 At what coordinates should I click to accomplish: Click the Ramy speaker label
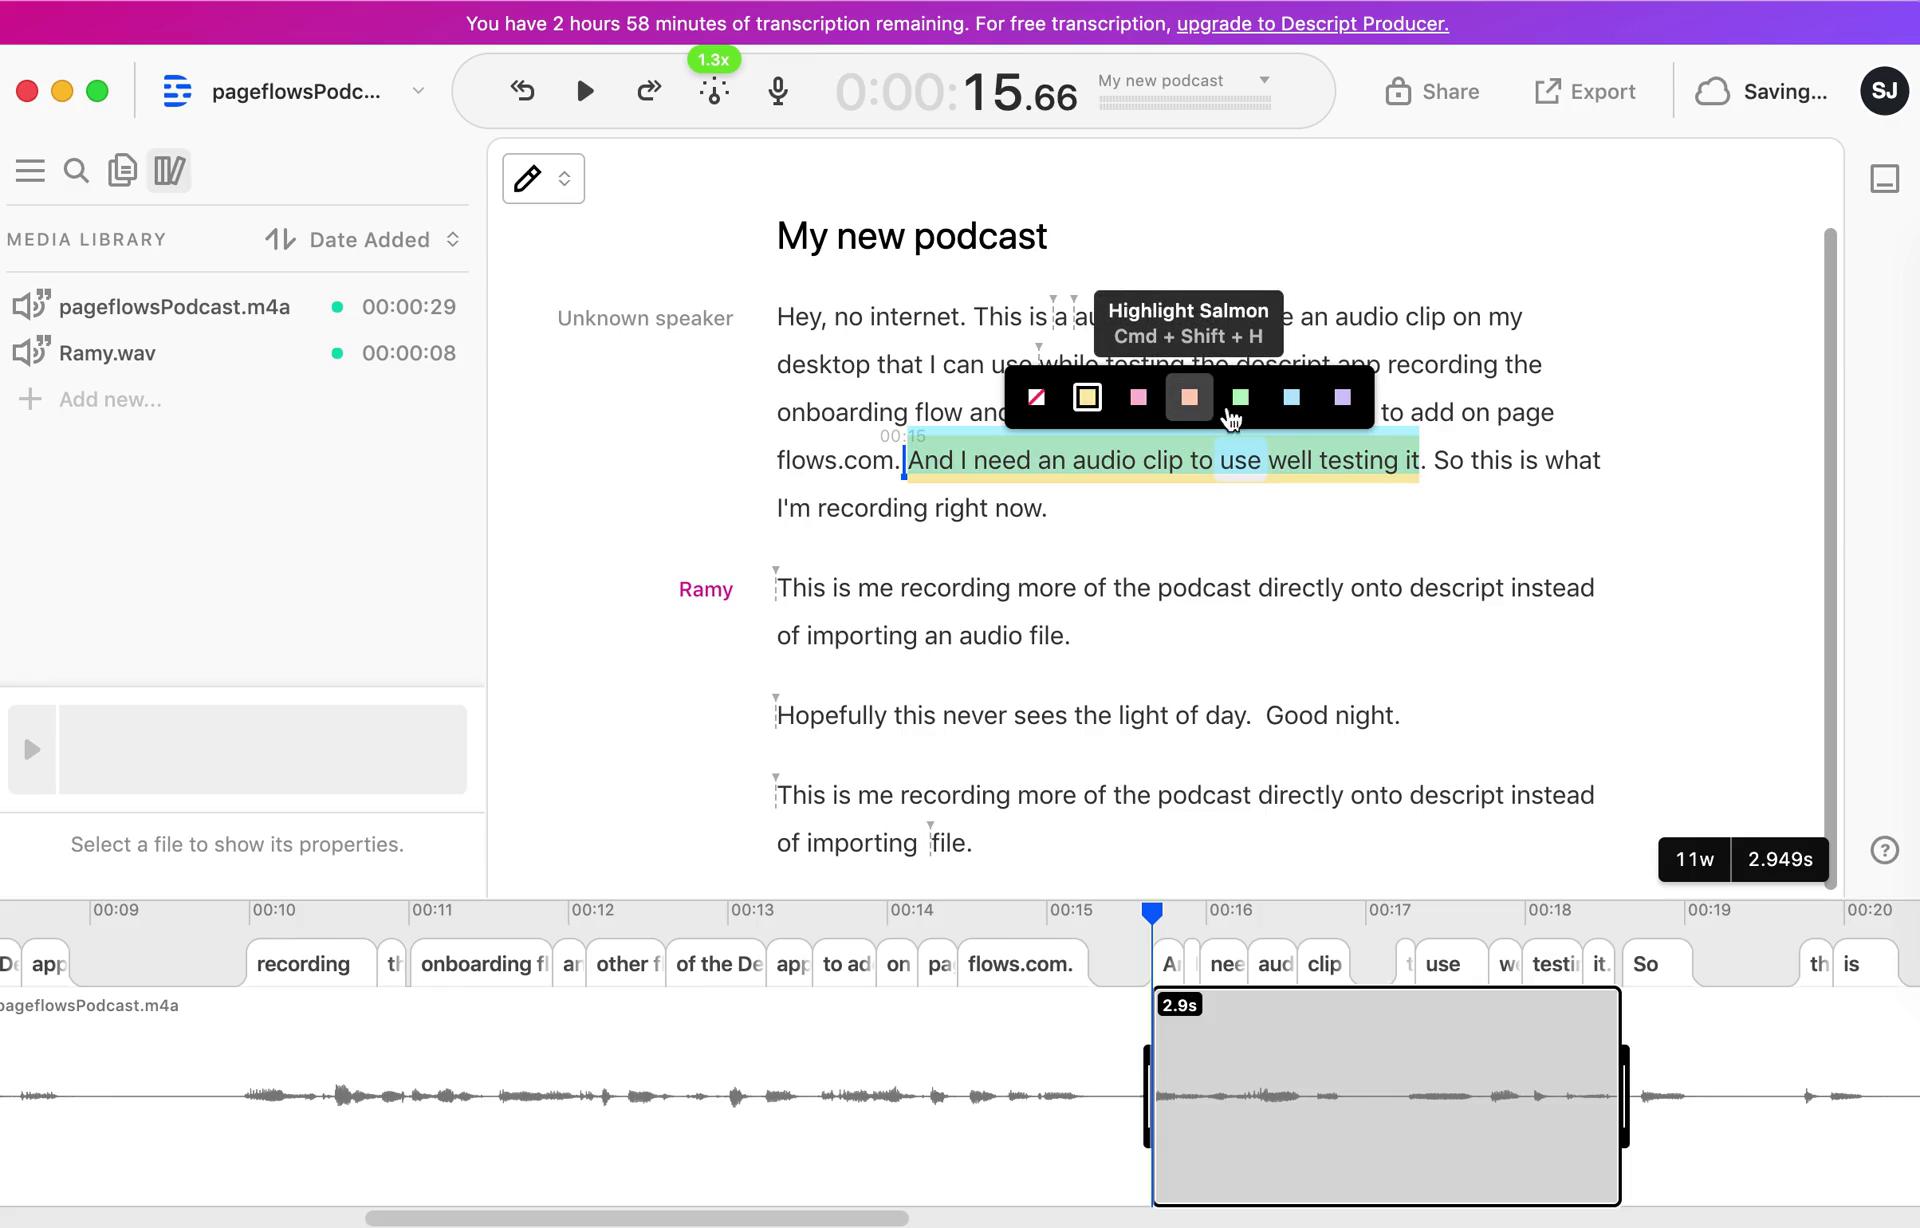pyautogui.click(x=705, y=590)
